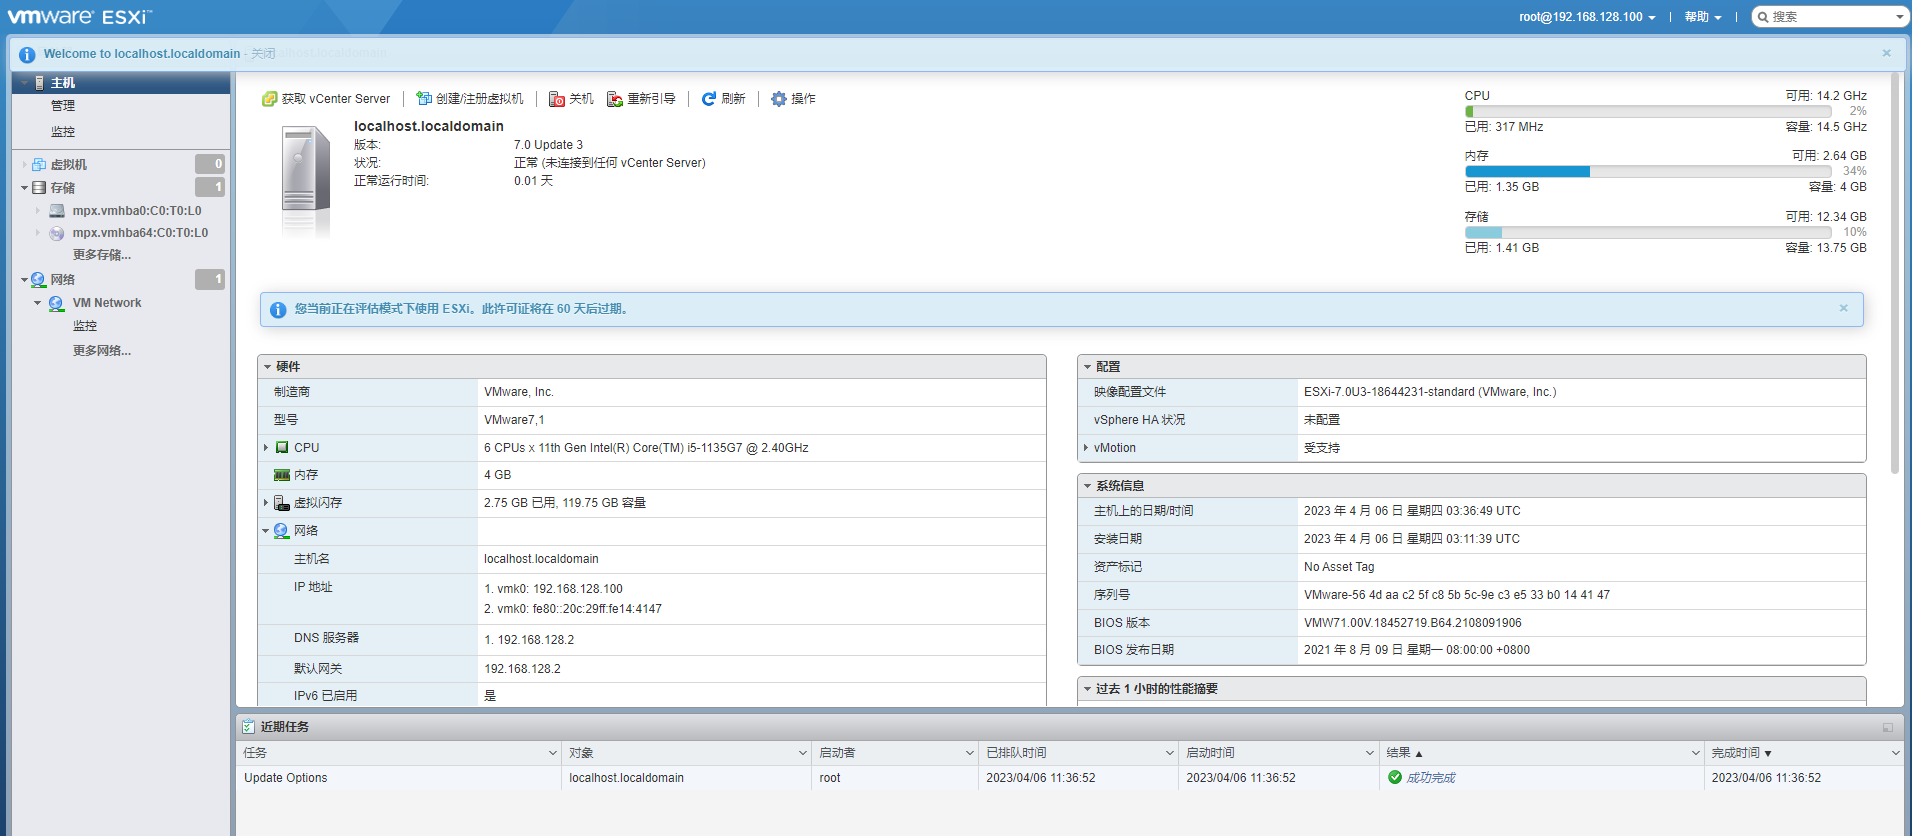
Task: Click the info icon in evaluation banner
Action: pyautogui.click(x=278, y=310)
